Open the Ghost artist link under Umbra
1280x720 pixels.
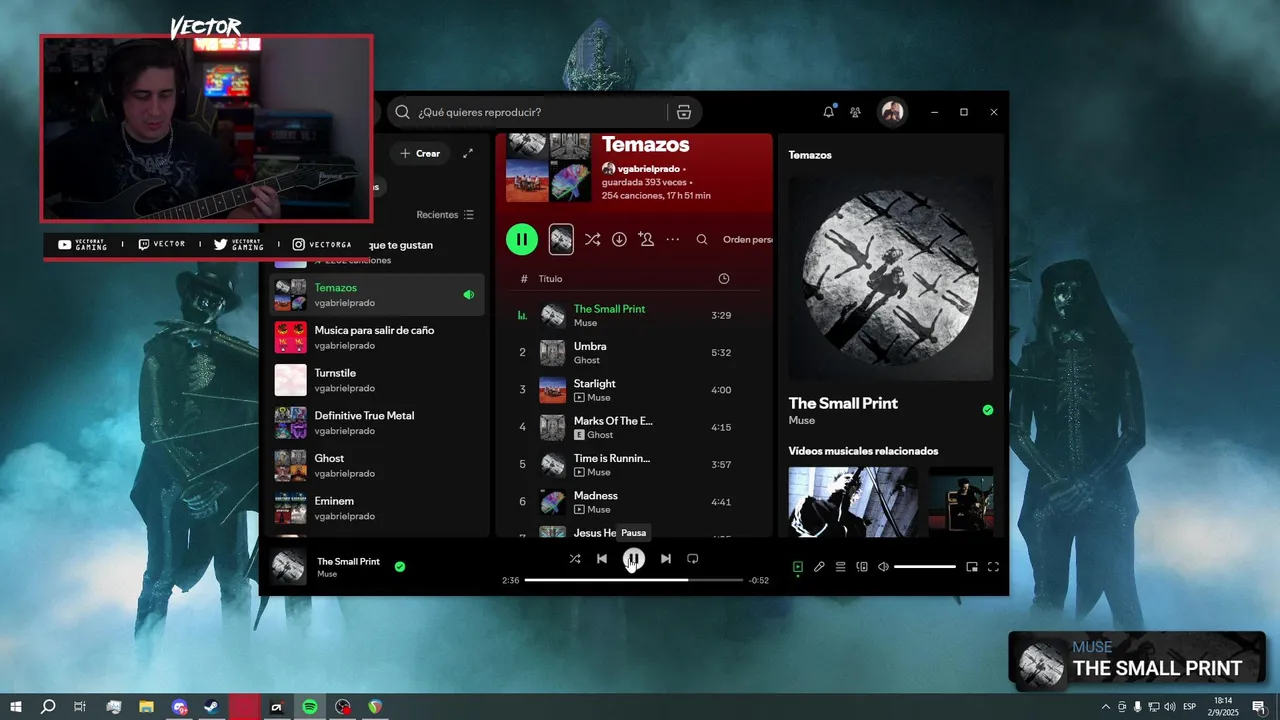click(x=586, y=360)
